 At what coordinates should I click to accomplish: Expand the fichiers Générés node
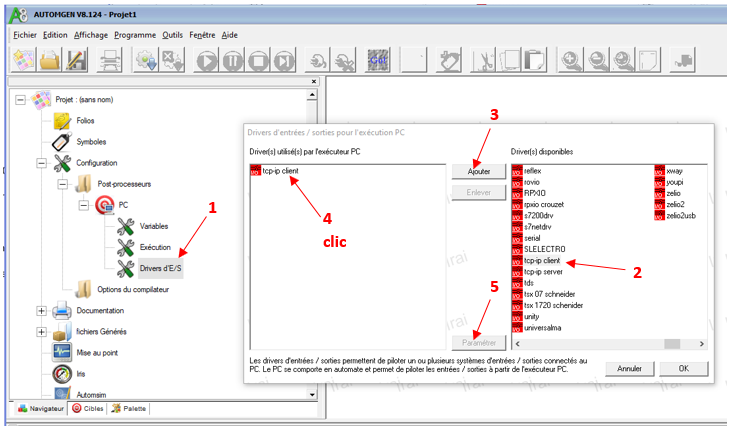click(x=41, y=331)
